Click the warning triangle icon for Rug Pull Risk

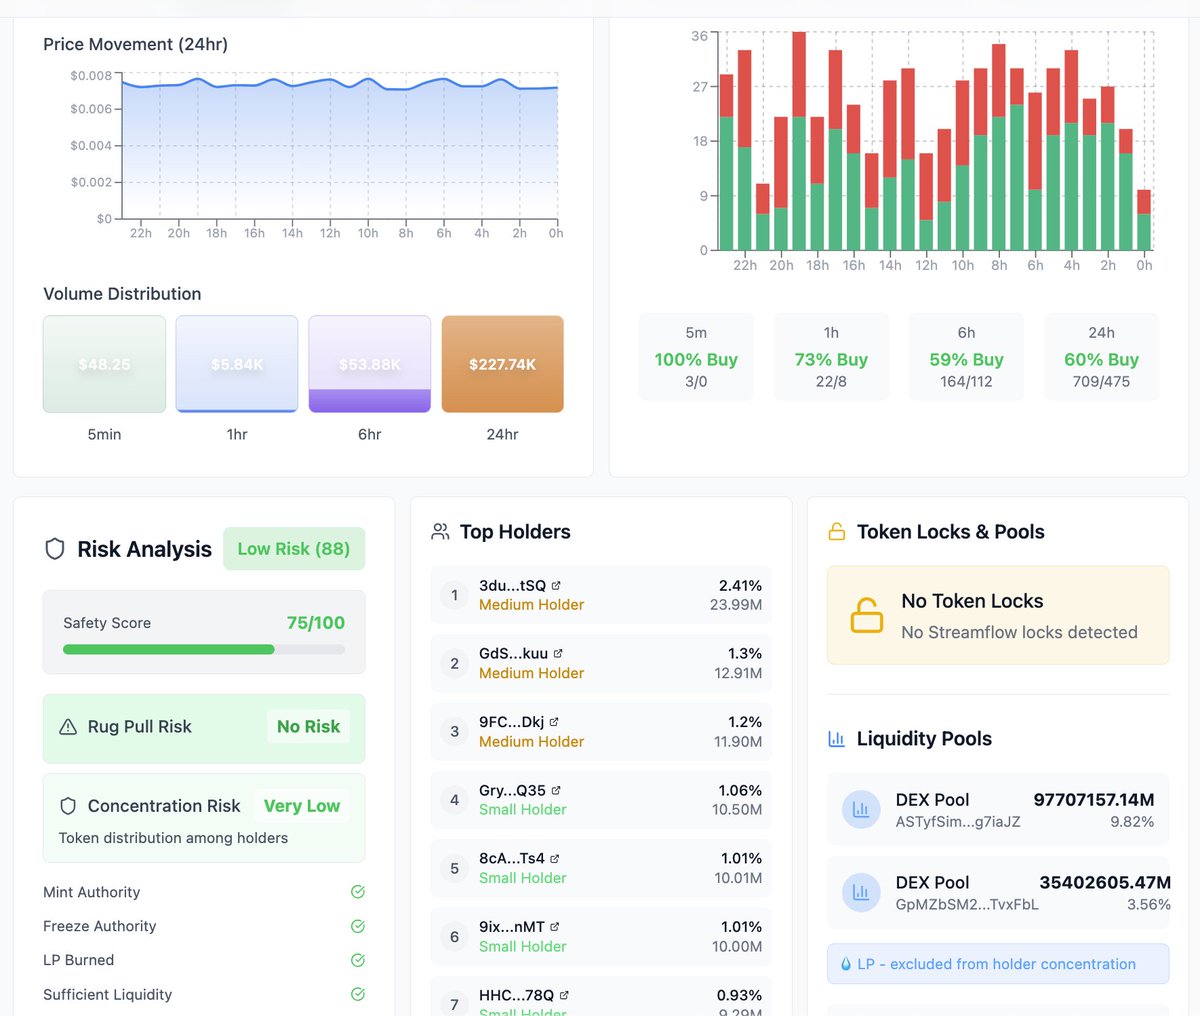(x=68, y=727)
